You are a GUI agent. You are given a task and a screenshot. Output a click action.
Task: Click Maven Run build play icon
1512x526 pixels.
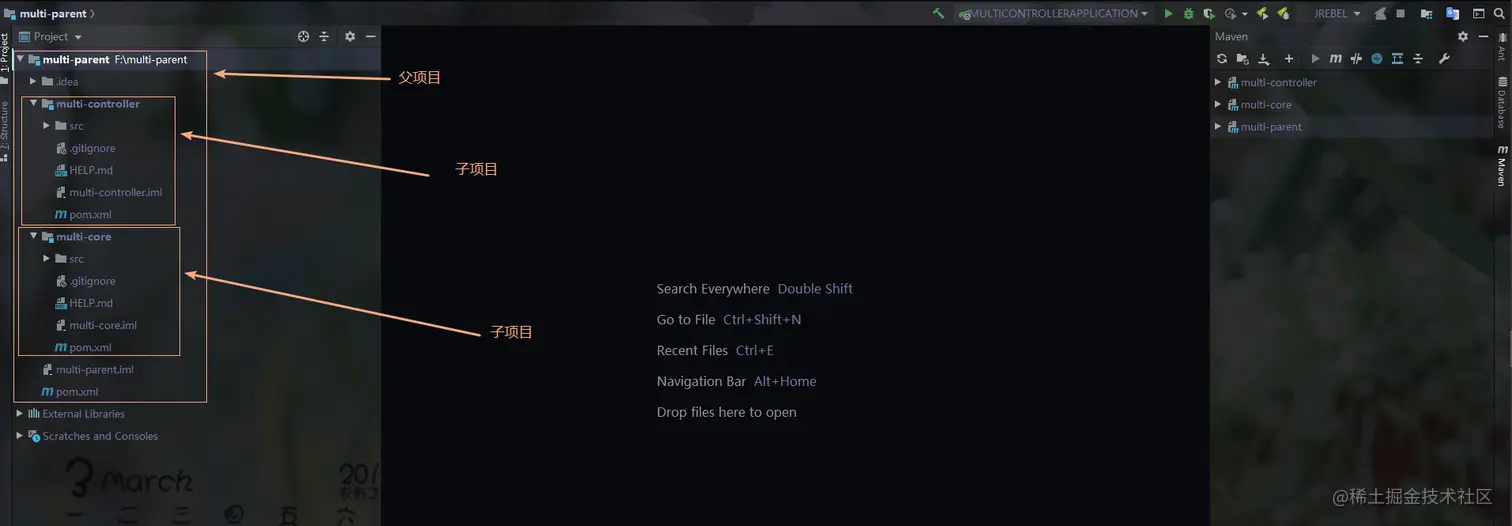tap(1316, 59)
